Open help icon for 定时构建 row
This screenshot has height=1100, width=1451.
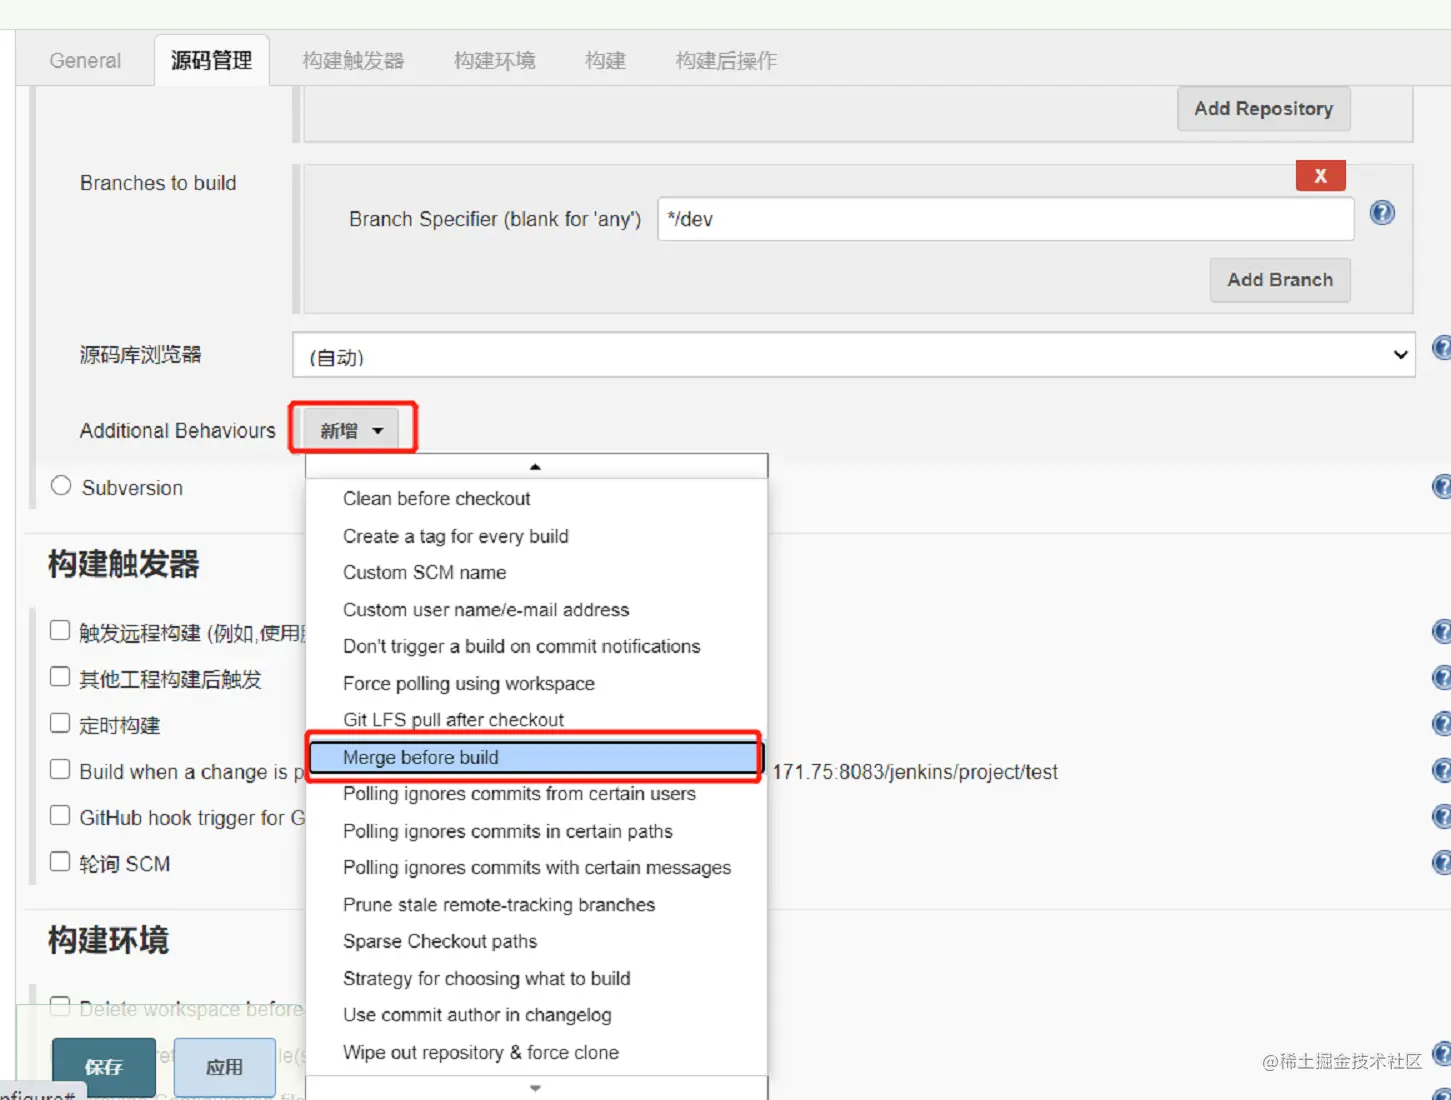(x=1442, y=724)
